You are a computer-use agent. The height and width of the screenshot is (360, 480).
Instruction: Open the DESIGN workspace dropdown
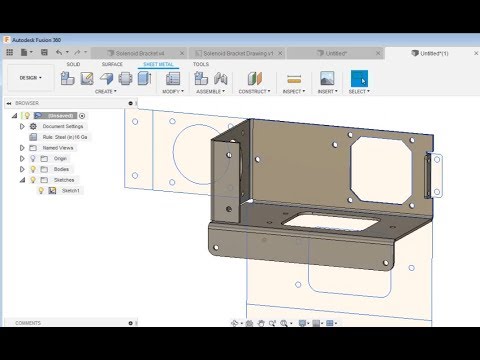point(30,78)
